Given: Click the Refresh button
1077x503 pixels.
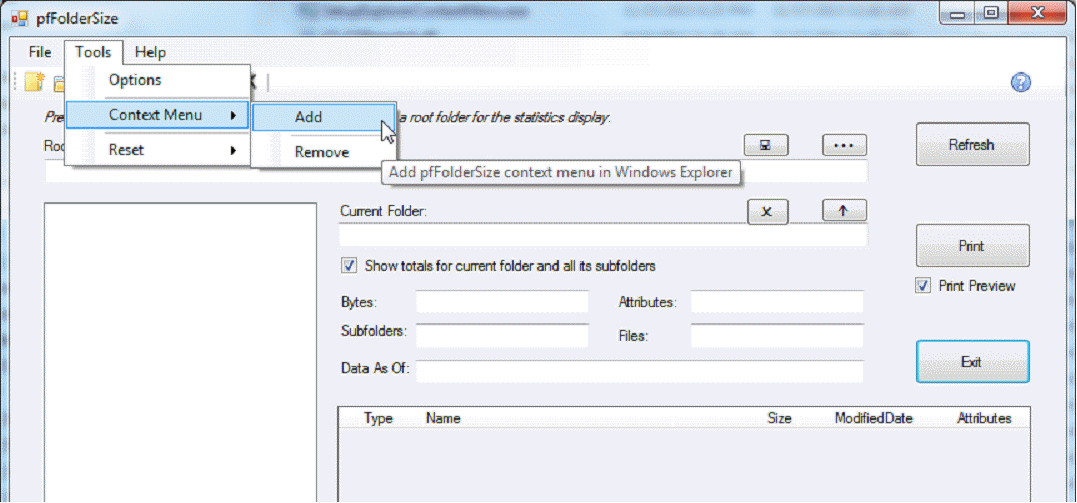Looking at the screenshot, I should [972, 144].
